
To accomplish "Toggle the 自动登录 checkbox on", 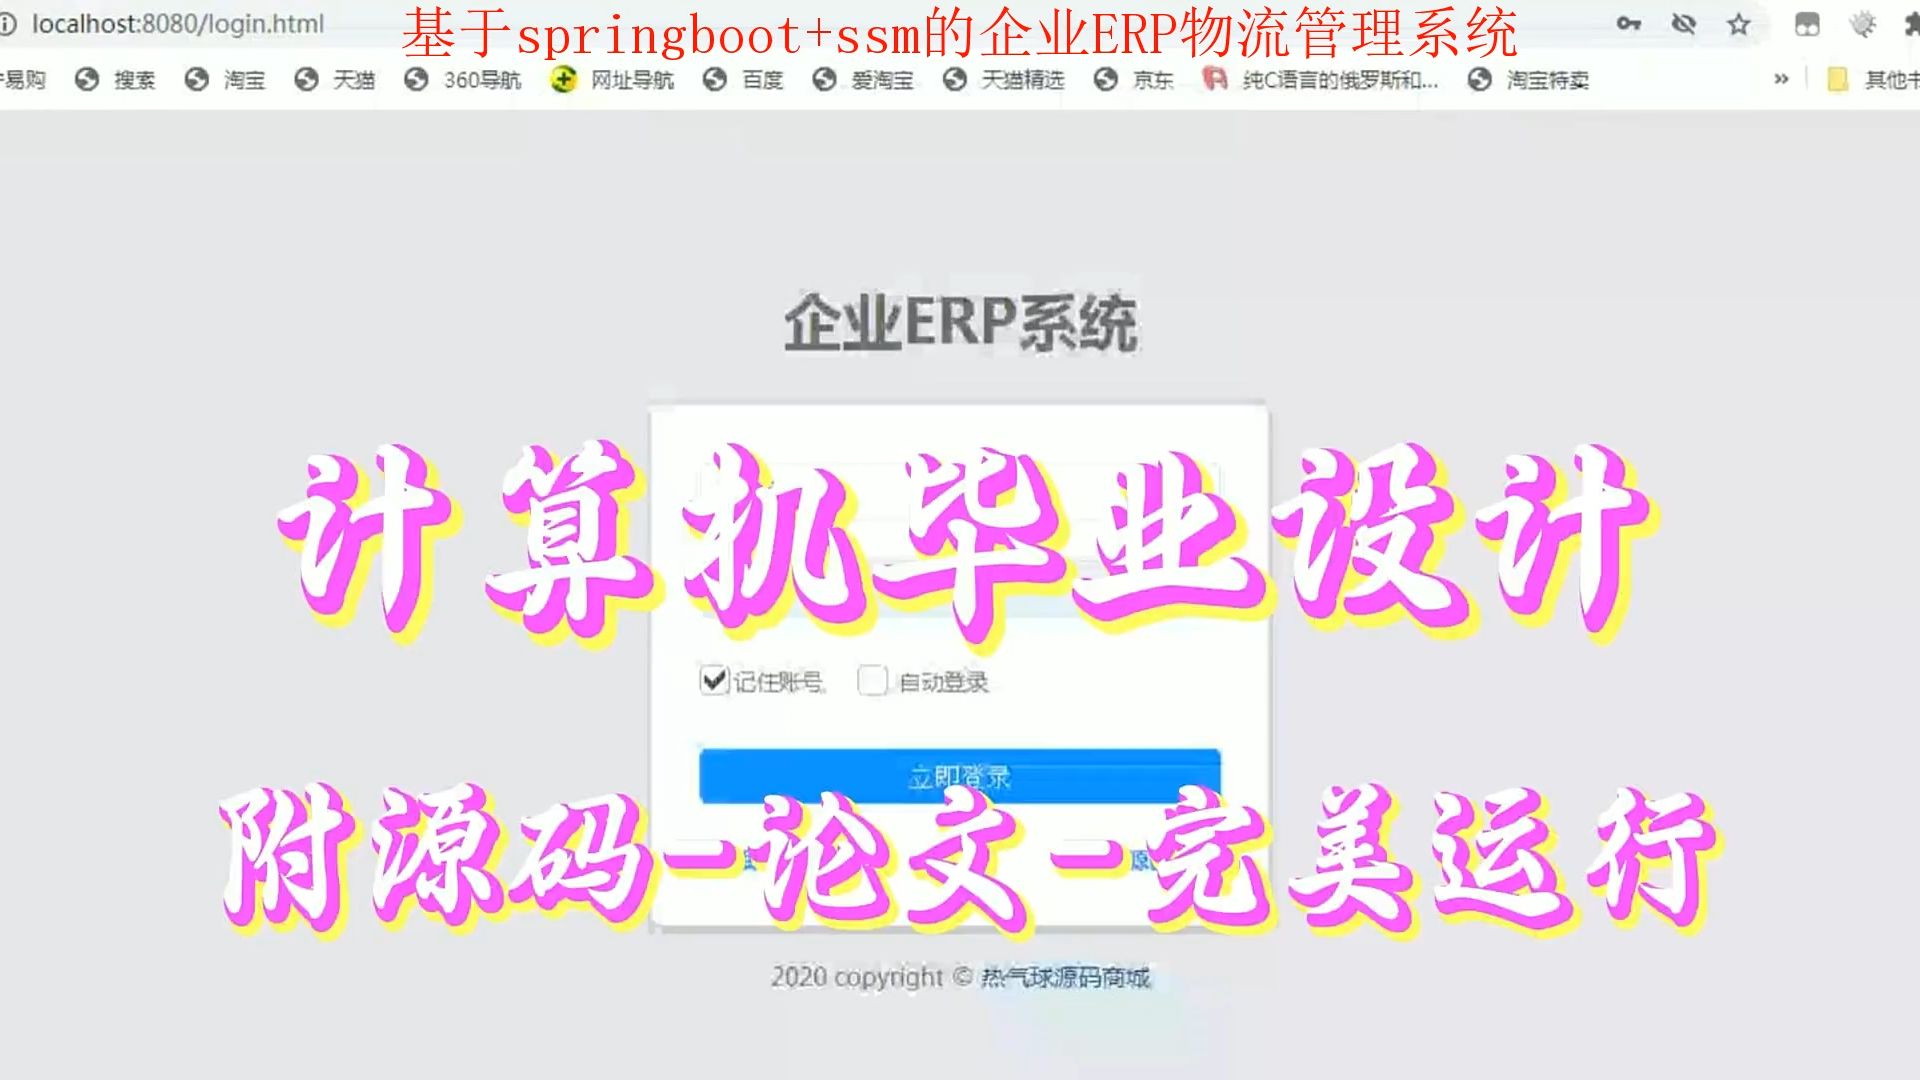I will click(872, 680).
